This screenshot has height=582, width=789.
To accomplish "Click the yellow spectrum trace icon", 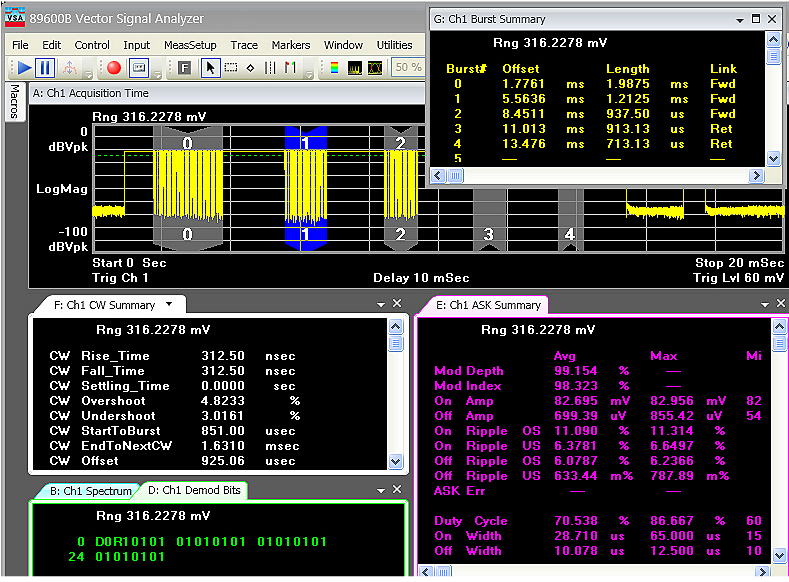I will (354, 68).
